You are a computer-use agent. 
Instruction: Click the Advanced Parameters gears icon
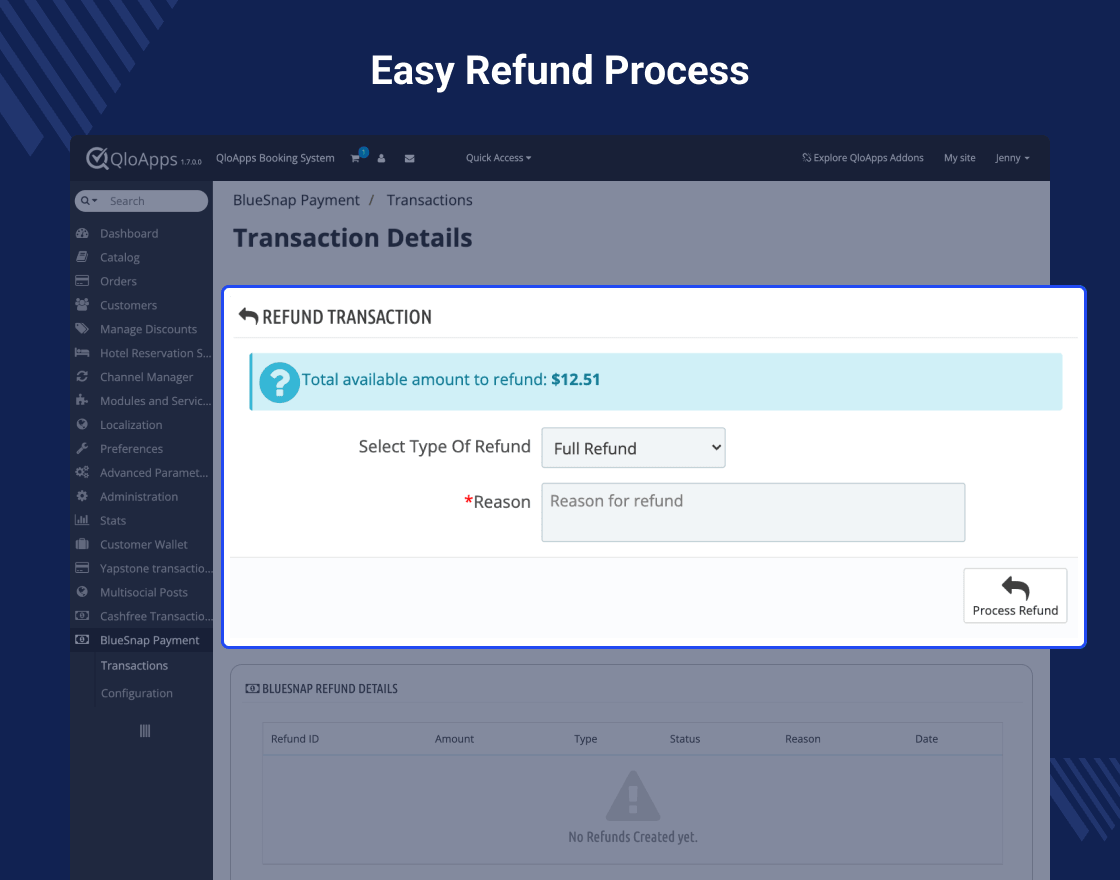[x=82, y=472]
